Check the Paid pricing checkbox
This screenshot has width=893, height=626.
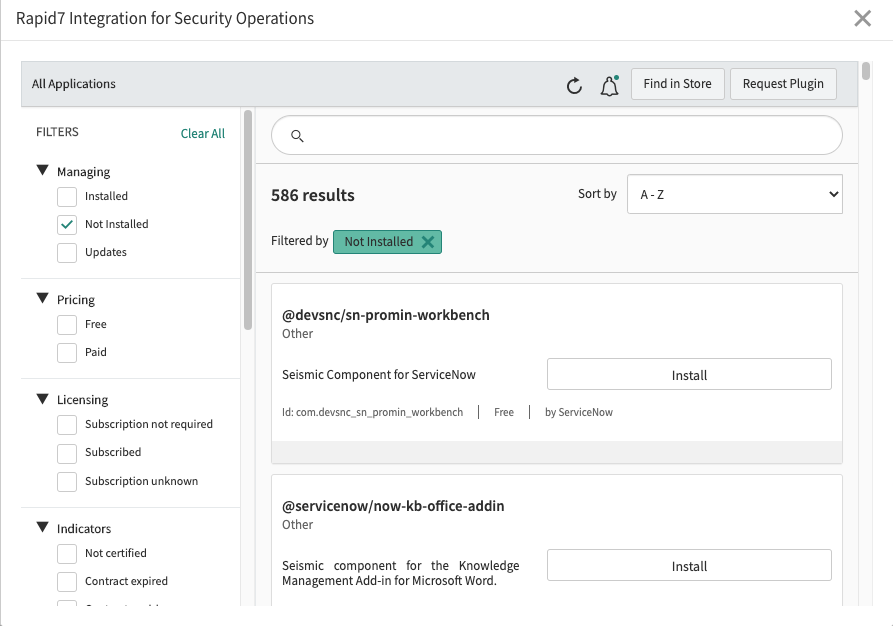67,353
